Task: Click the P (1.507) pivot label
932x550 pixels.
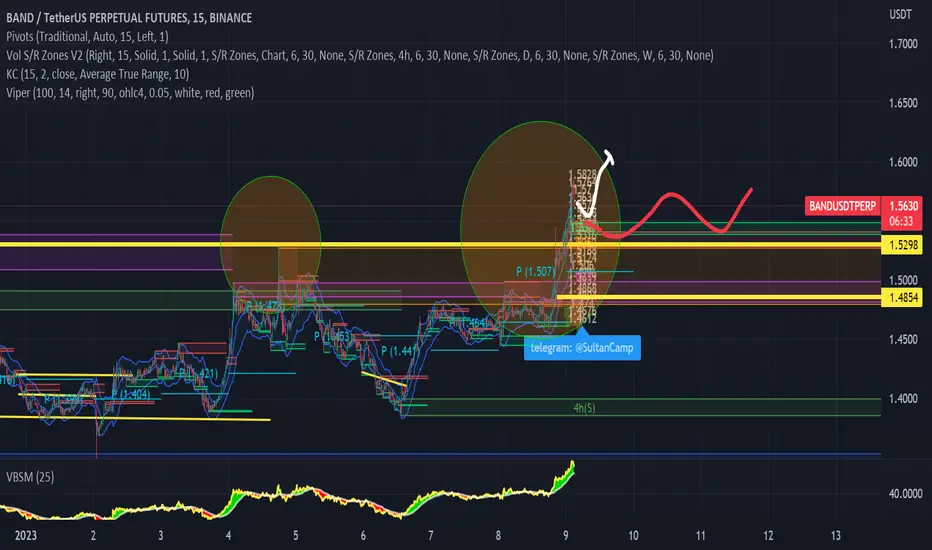Action: pyautogui.click(x=536, y=272)
